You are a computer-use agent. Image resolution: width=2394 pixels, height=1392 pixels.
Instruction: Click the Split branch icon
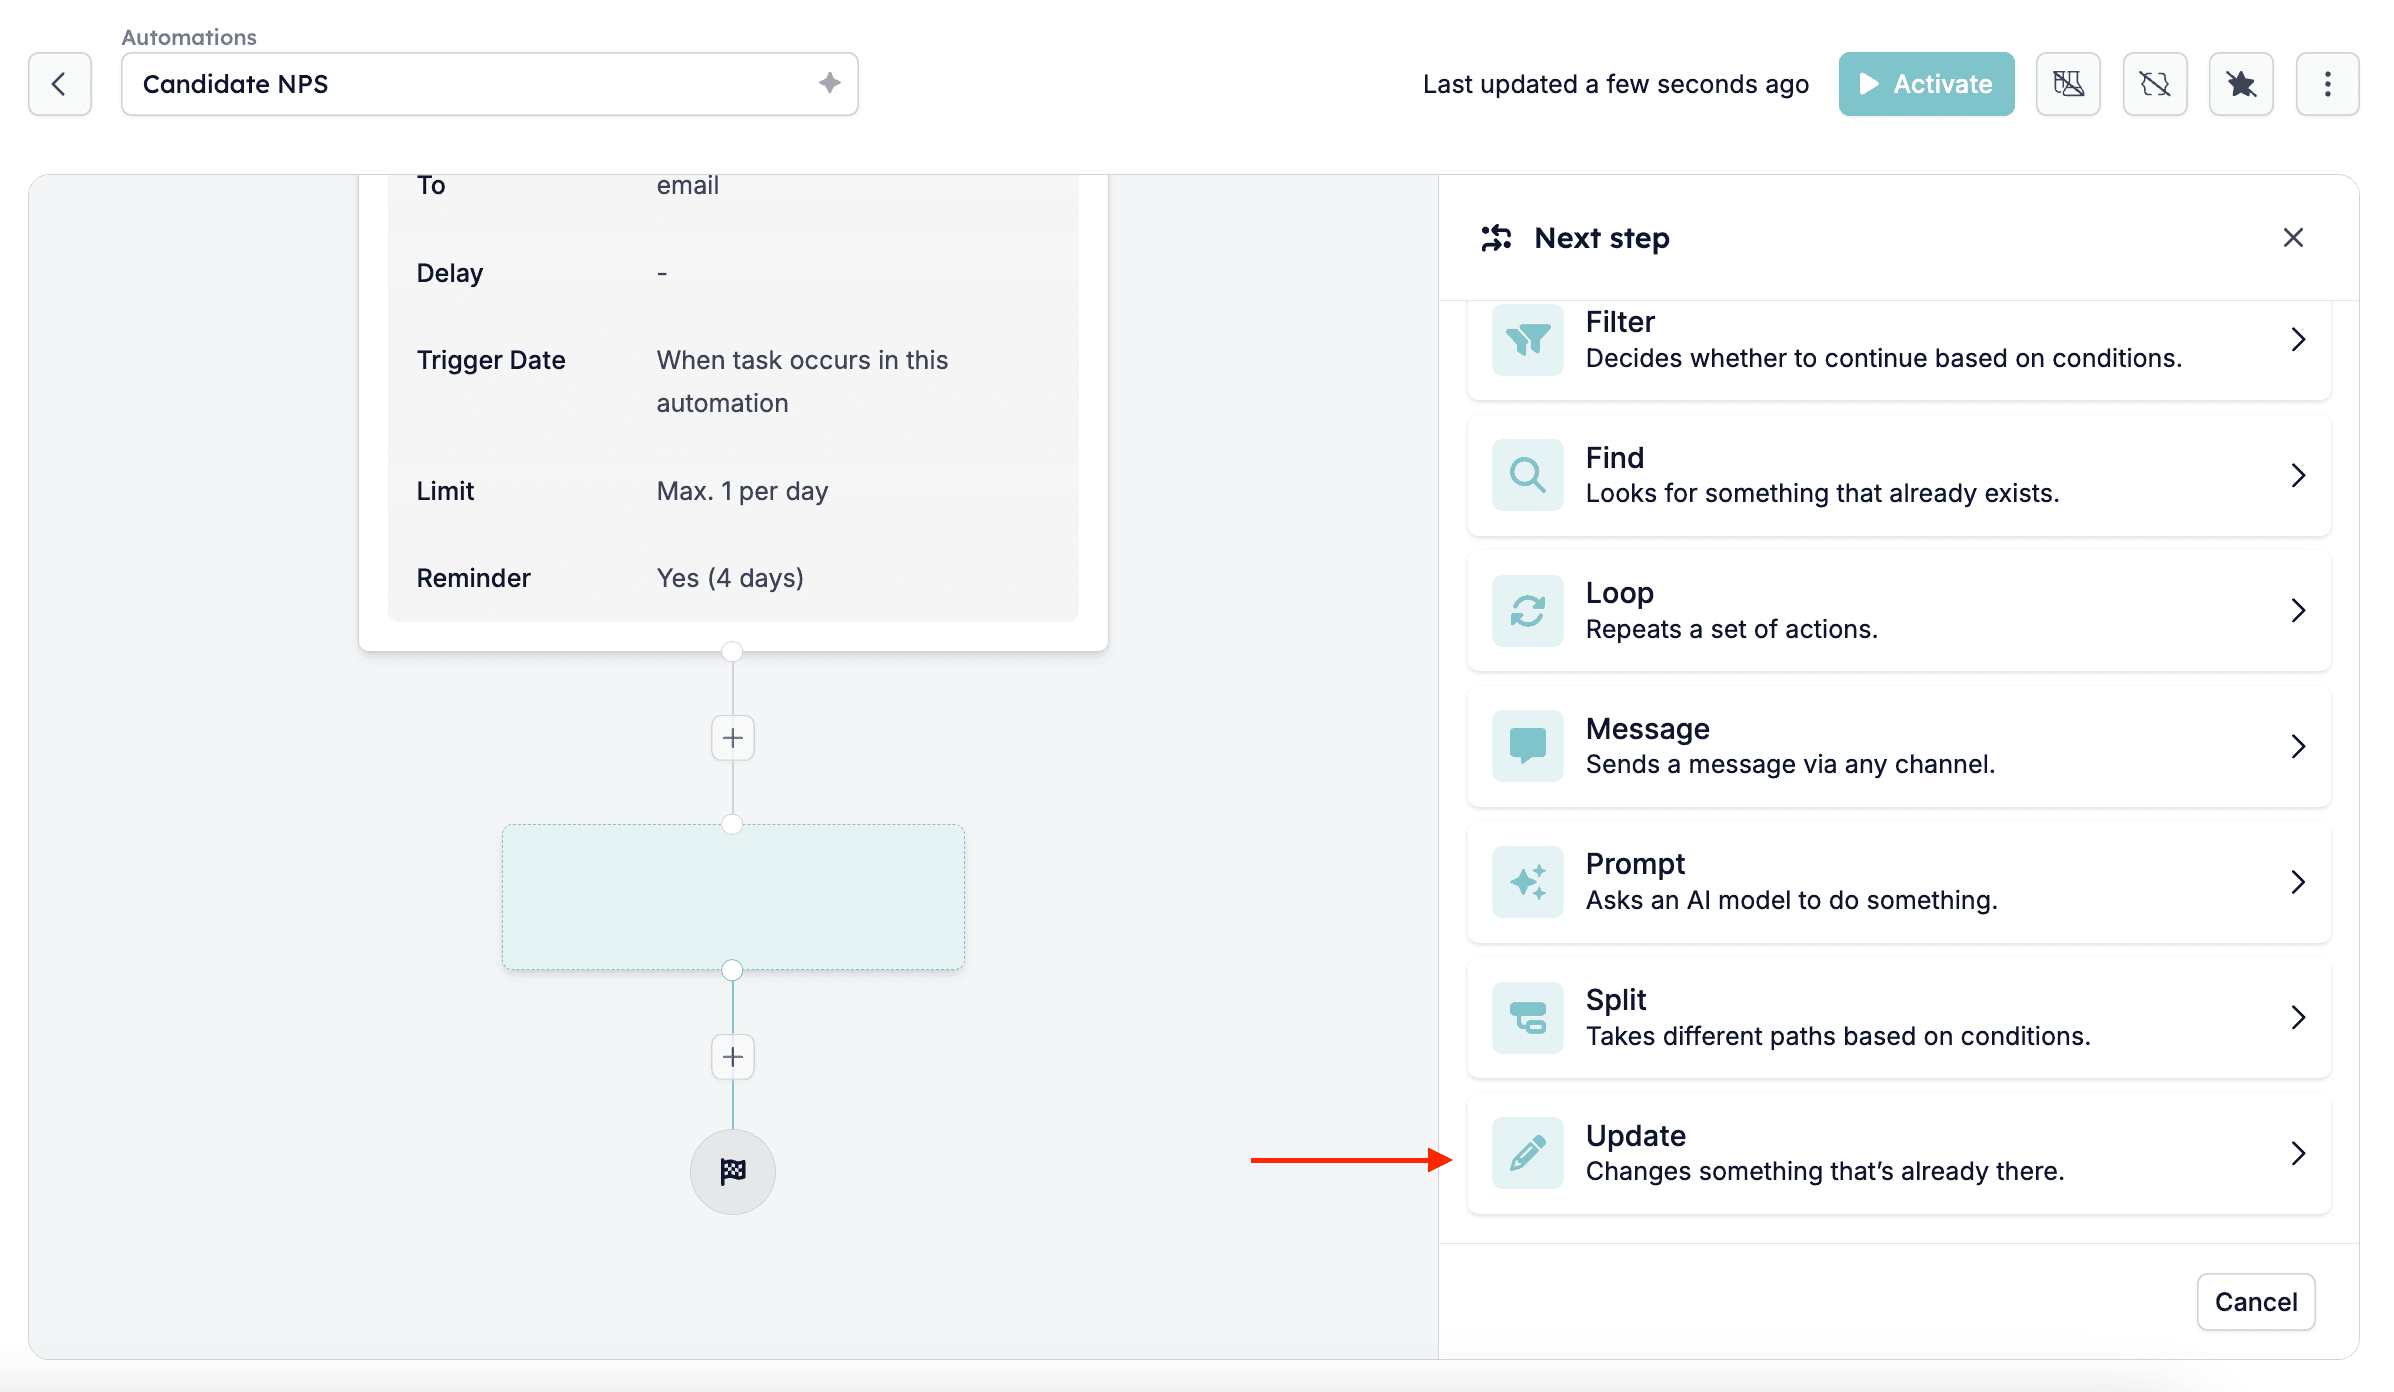tap(1527, 1017)
